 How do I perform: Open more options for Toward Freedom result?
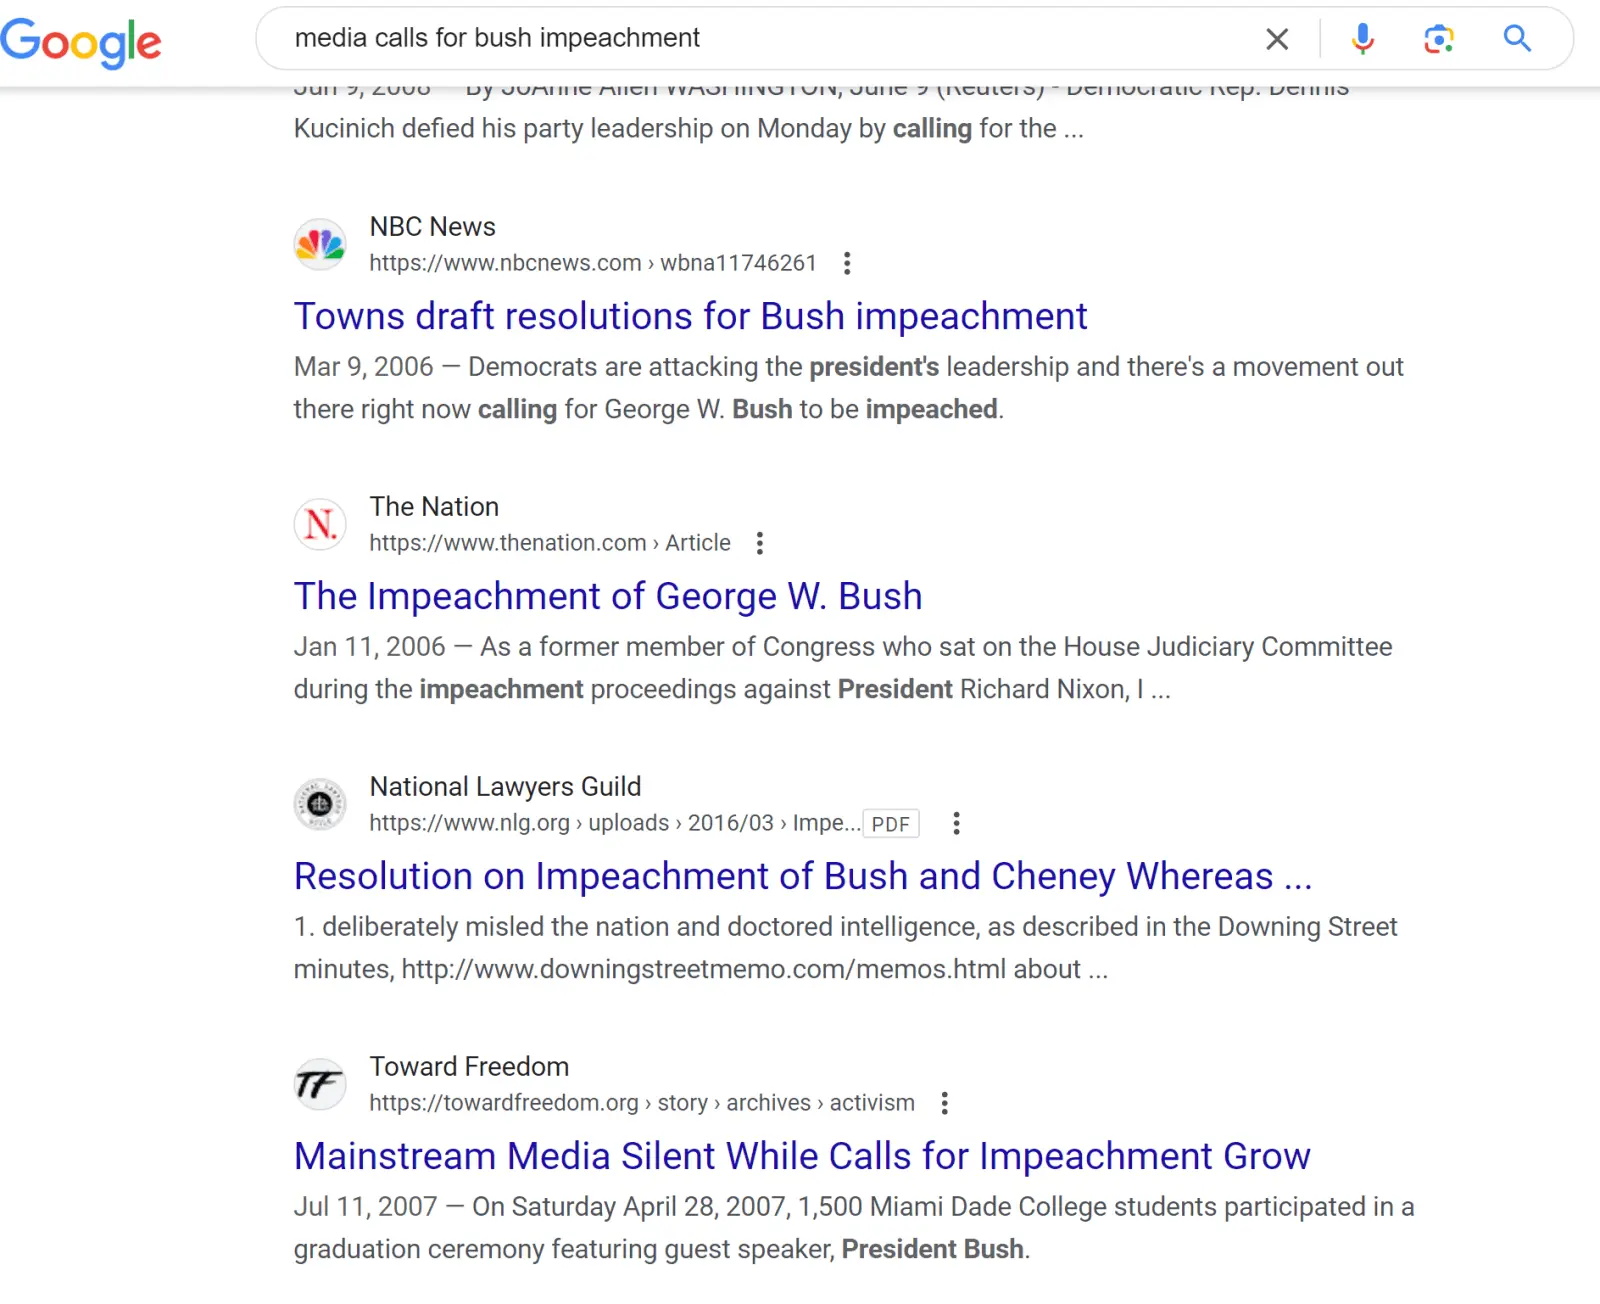tap(944, 1103)
